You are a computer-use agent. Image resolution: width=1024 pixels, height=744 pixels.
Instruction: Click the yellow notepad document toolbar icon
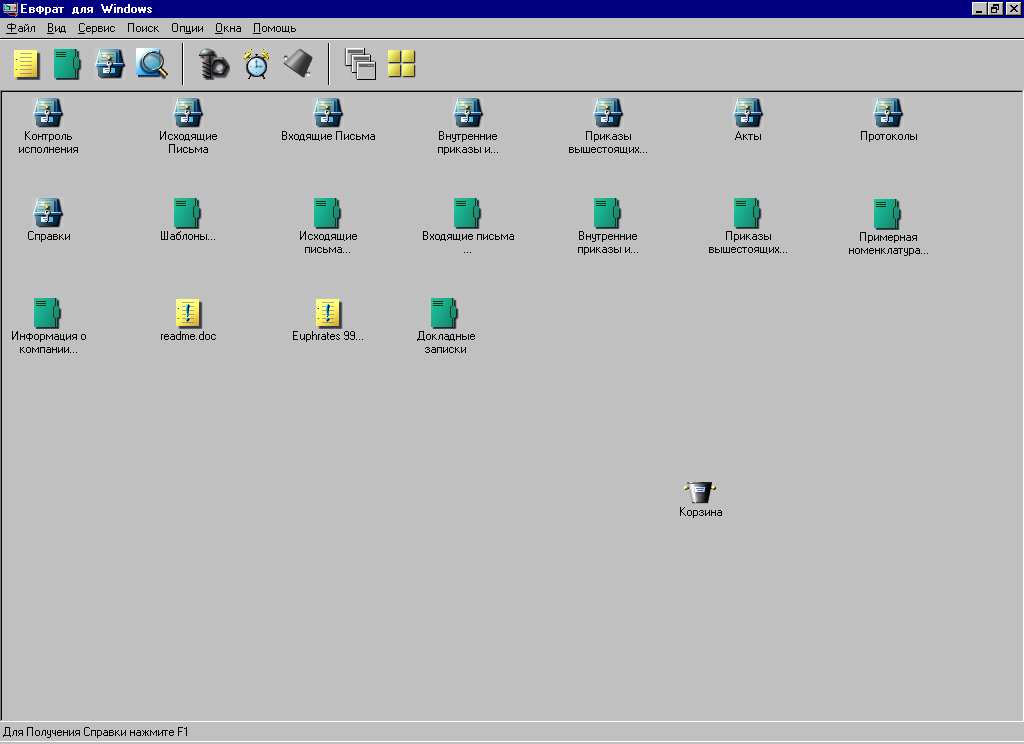[26, 64]
